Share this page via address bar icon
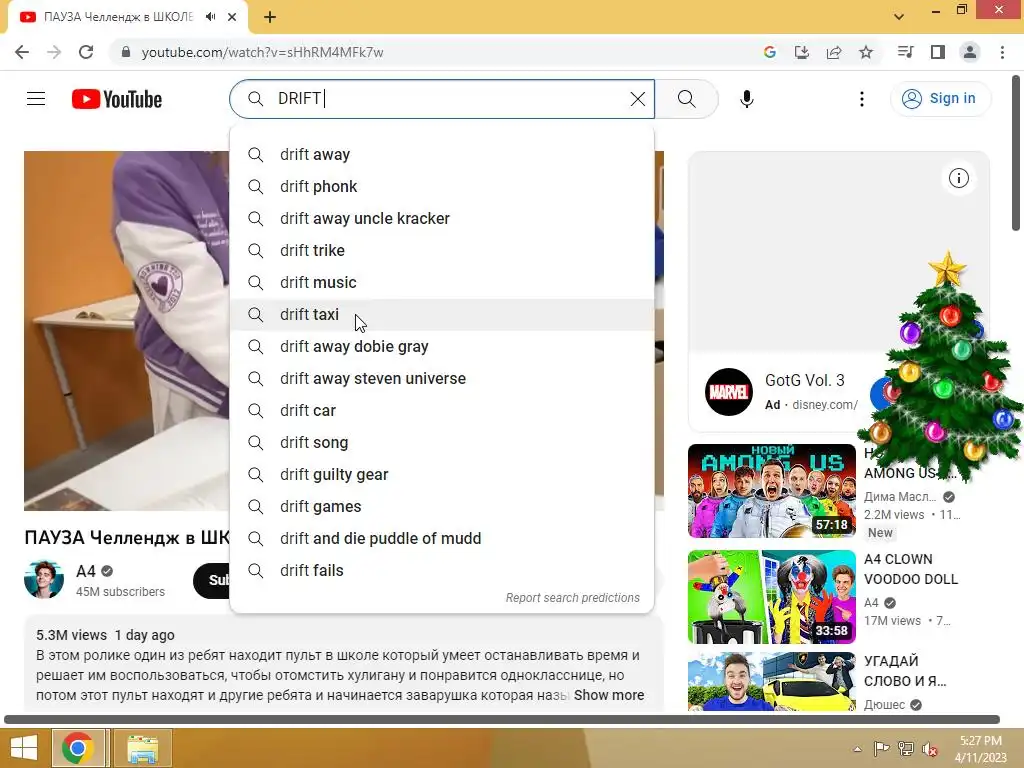This screenshot has height=768, width=1024. click(x=834, y=52)
